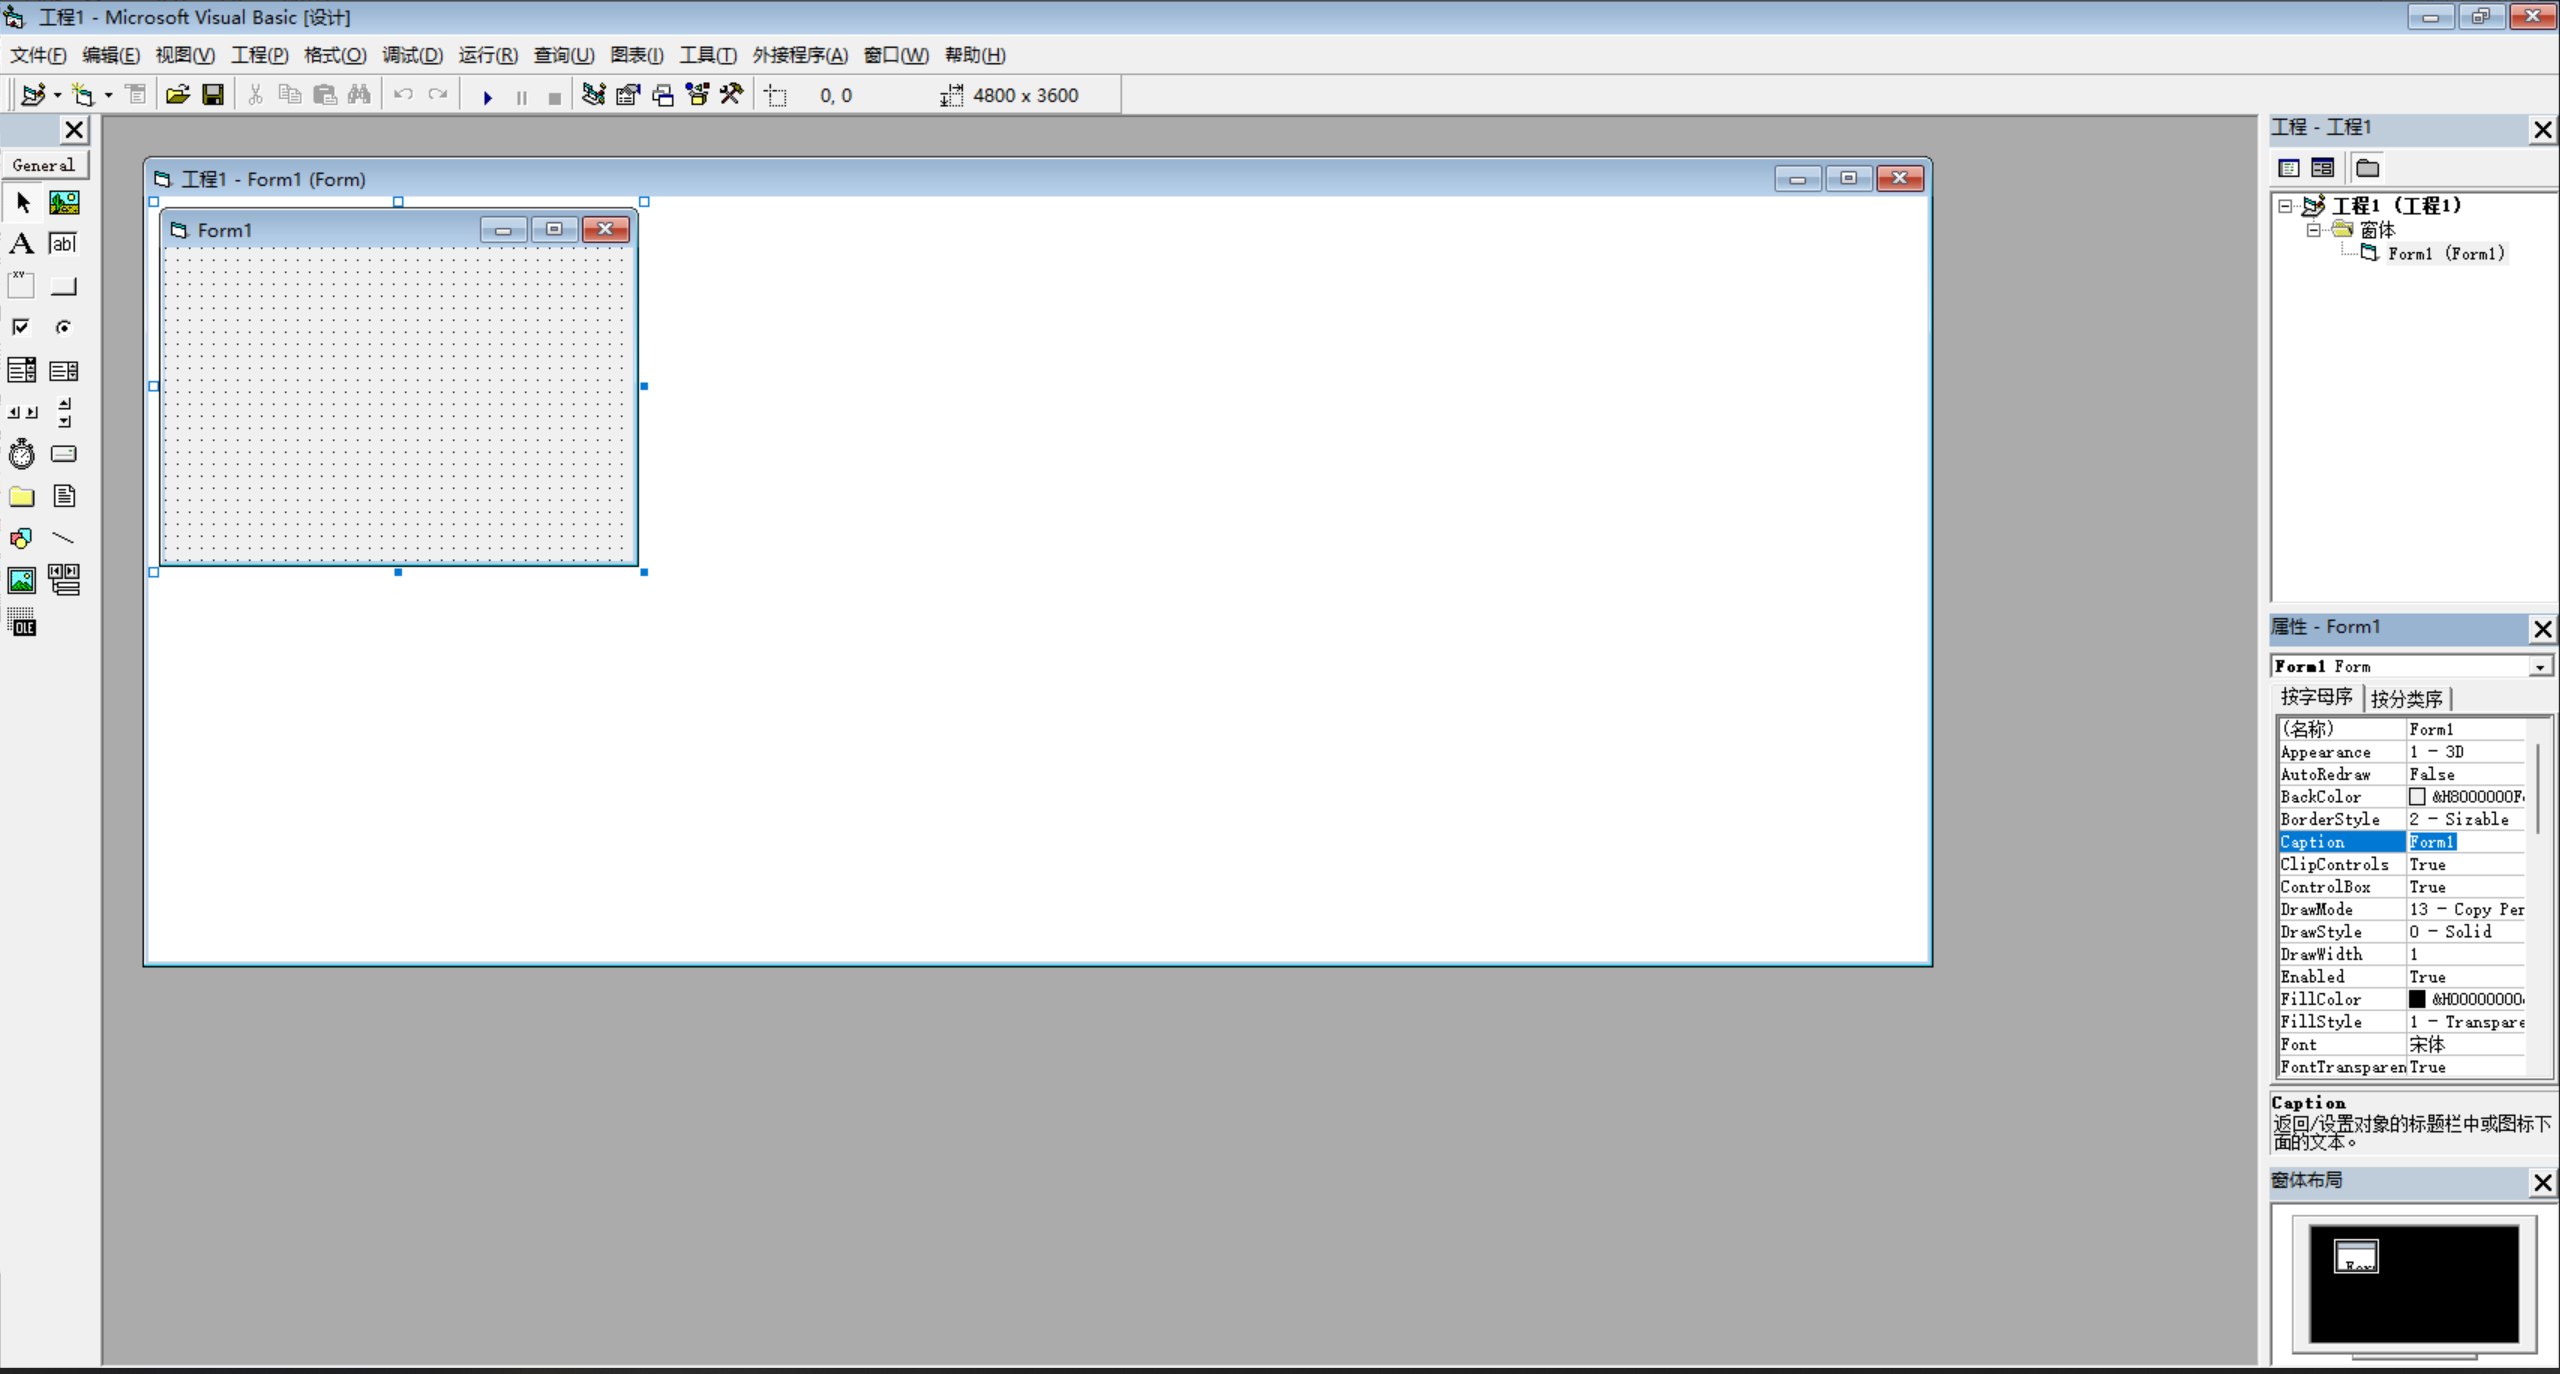Click the Find binoculars icon
The height and width of the screenshot is (1374, 2560).
pos(359,95)
